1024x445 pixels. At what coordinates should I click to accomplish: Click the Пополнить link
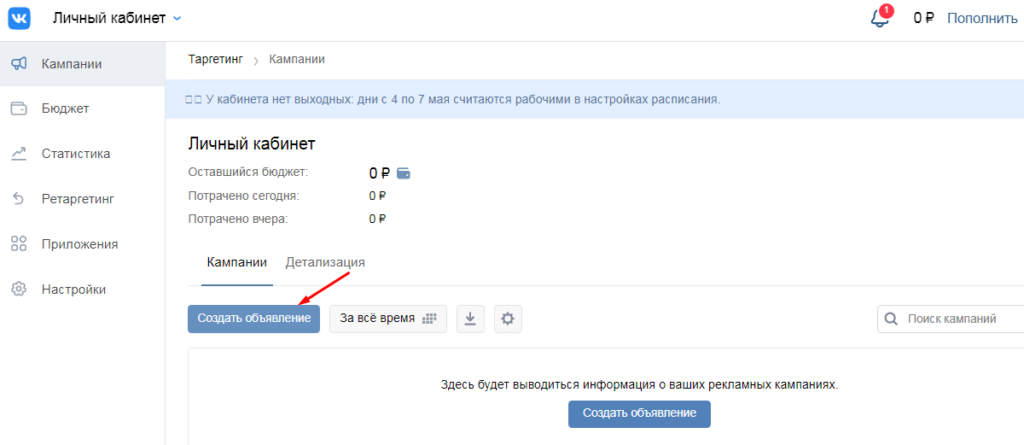tap(984, 18)
